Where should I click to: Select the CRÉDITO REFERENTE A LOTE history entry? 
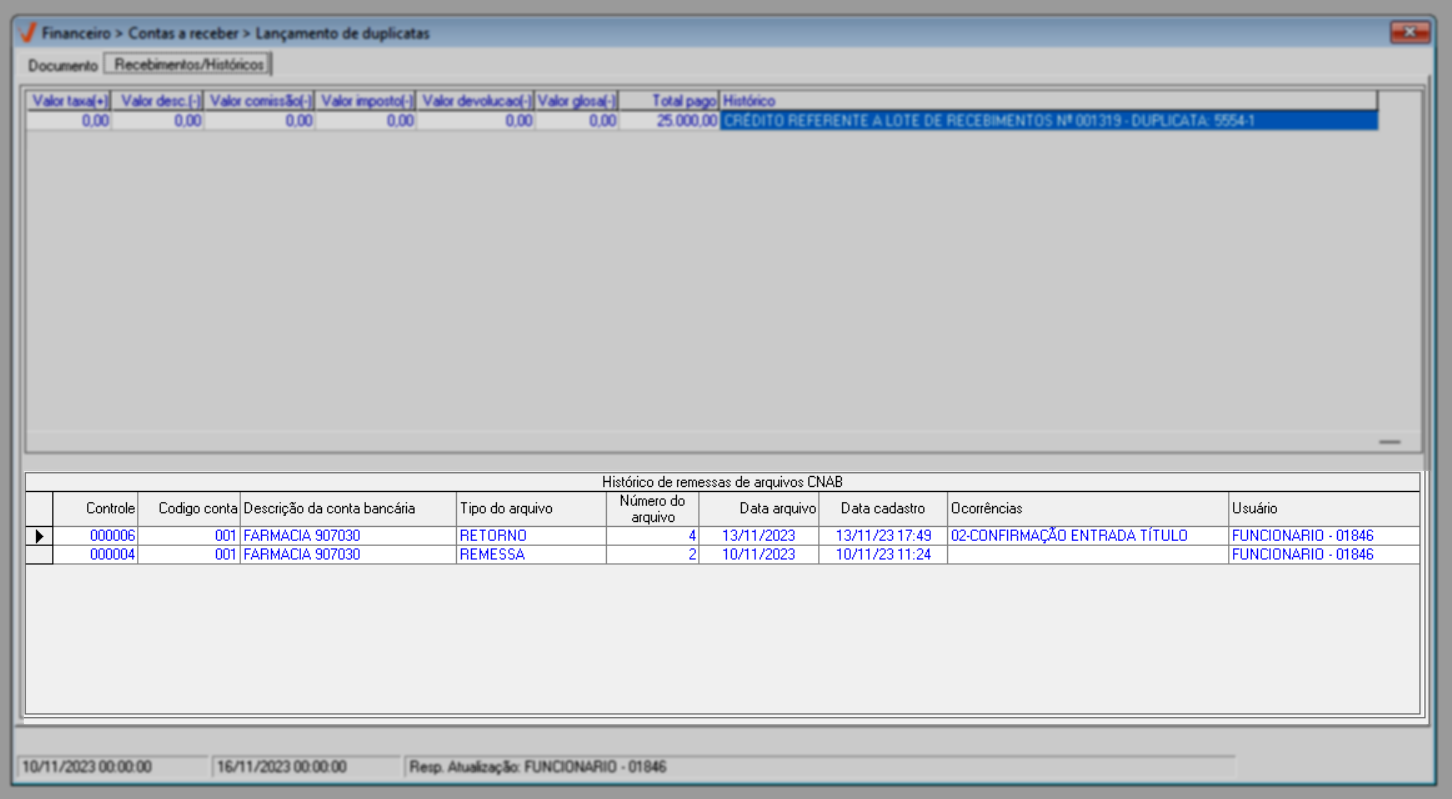pyautogui.click(x=1049, y=121)
